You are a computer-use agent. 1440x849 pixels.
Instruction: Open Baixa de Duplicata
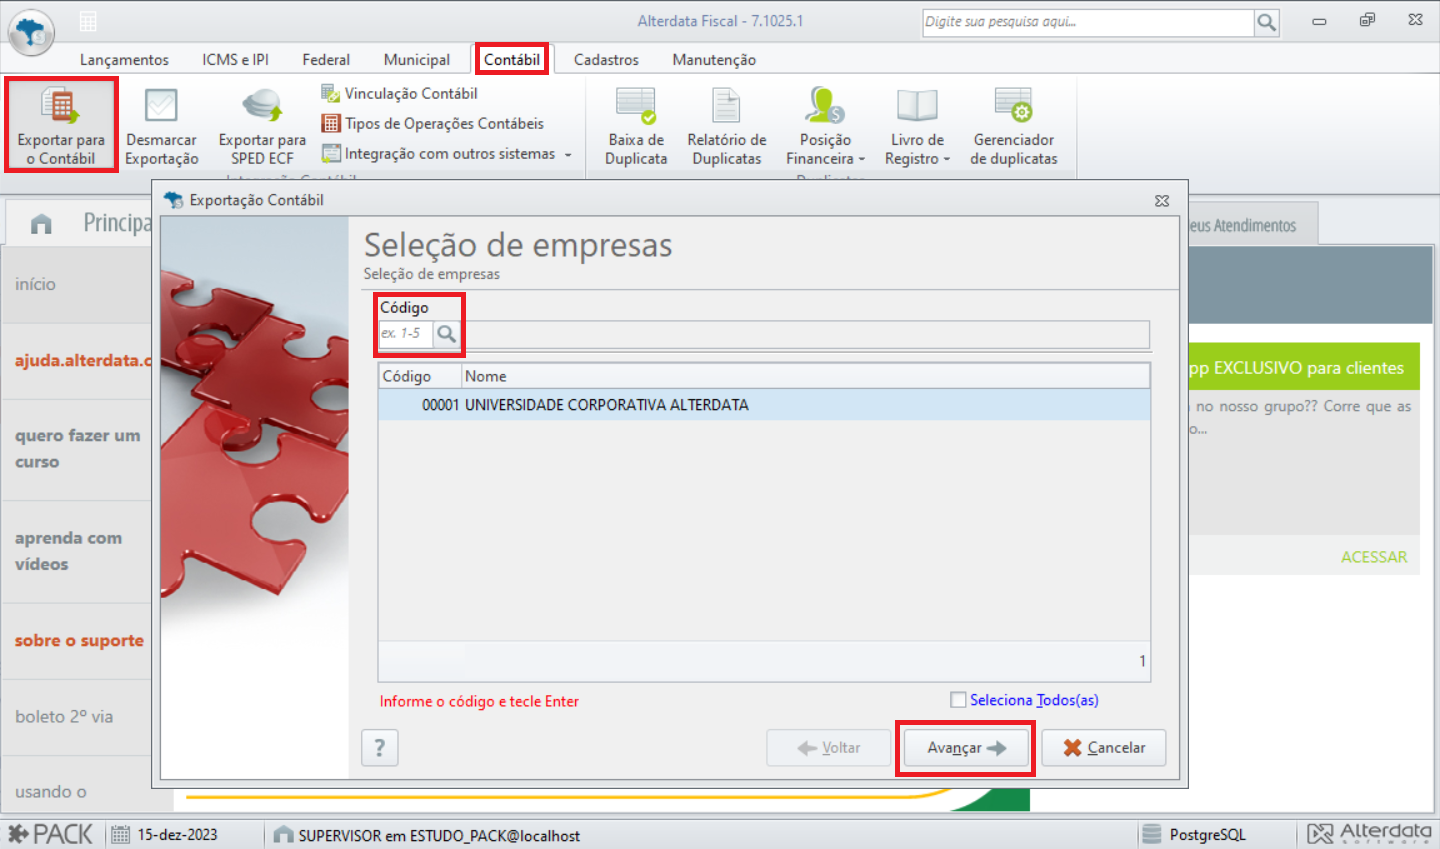click(x=636, y=126)
